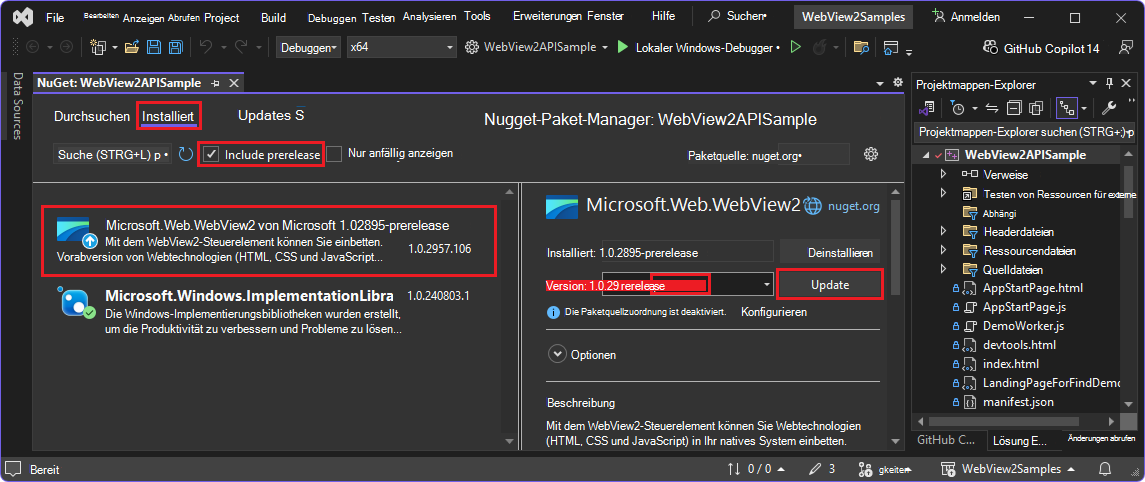The width and height of the screenshot is (1145, 482).
Task: Pin the Projektmappen-Explorer panel
Action: point(1109,83)
